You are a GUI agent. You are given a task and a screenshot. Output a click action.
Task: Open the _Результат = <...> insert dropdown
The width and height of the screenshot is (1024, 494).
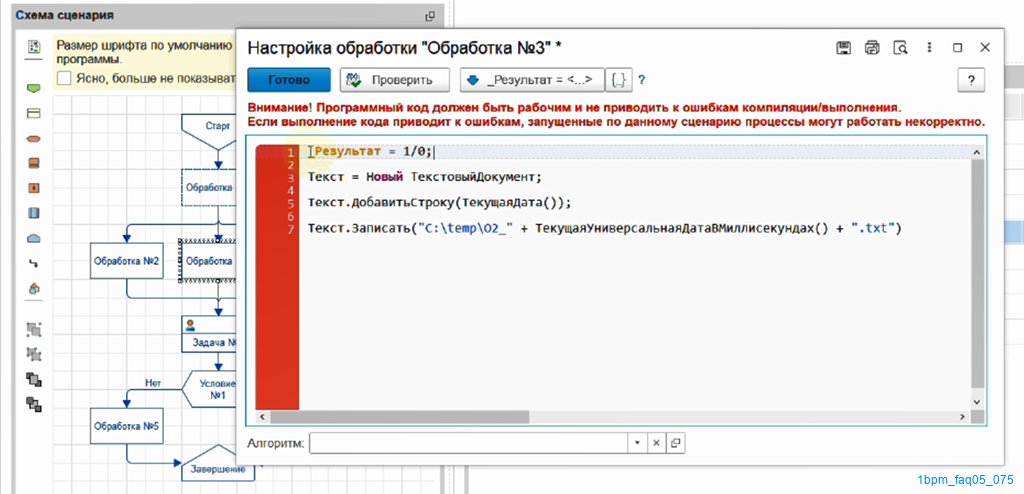coord(532,80)
